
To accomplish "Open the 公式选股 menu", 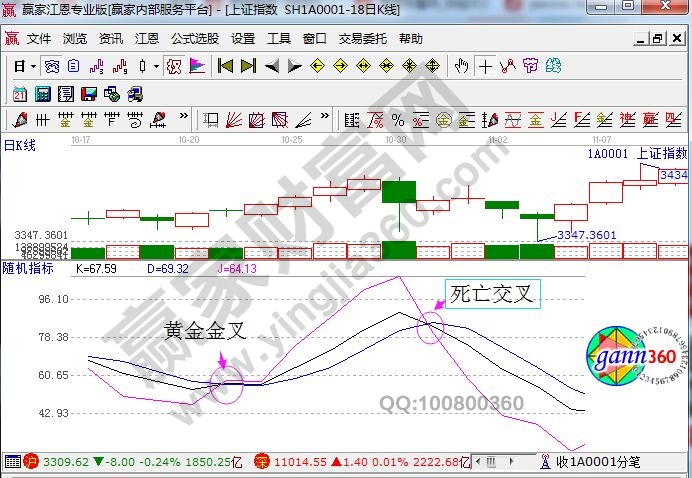I will (x=195, y=39).
